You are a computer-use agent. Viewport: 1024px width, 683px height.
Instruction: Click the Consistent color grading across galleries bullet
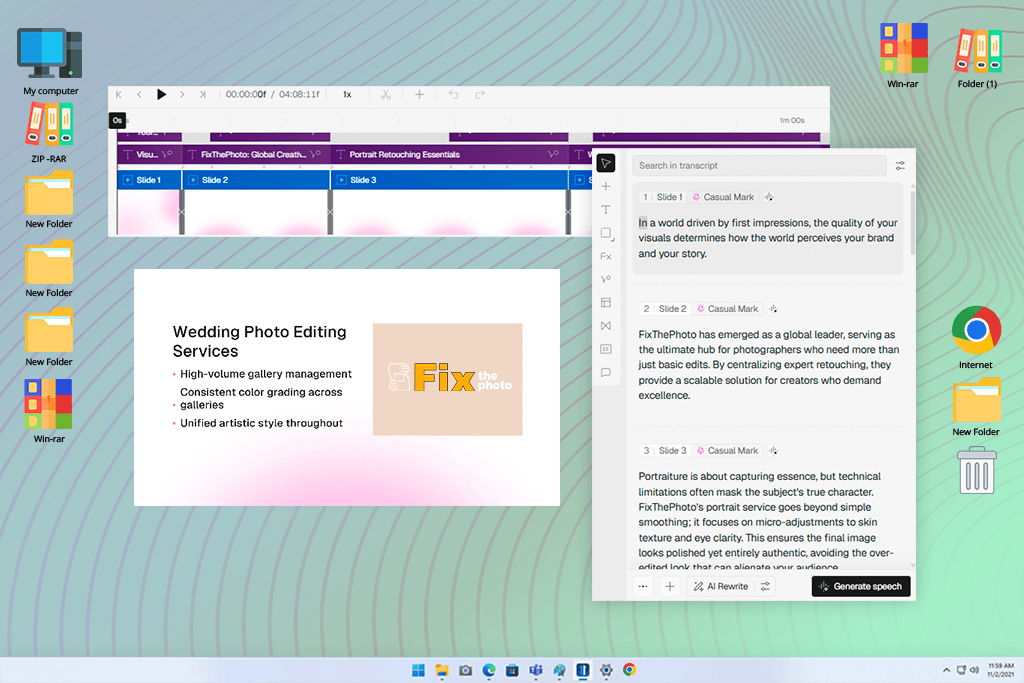pos(261,398)
